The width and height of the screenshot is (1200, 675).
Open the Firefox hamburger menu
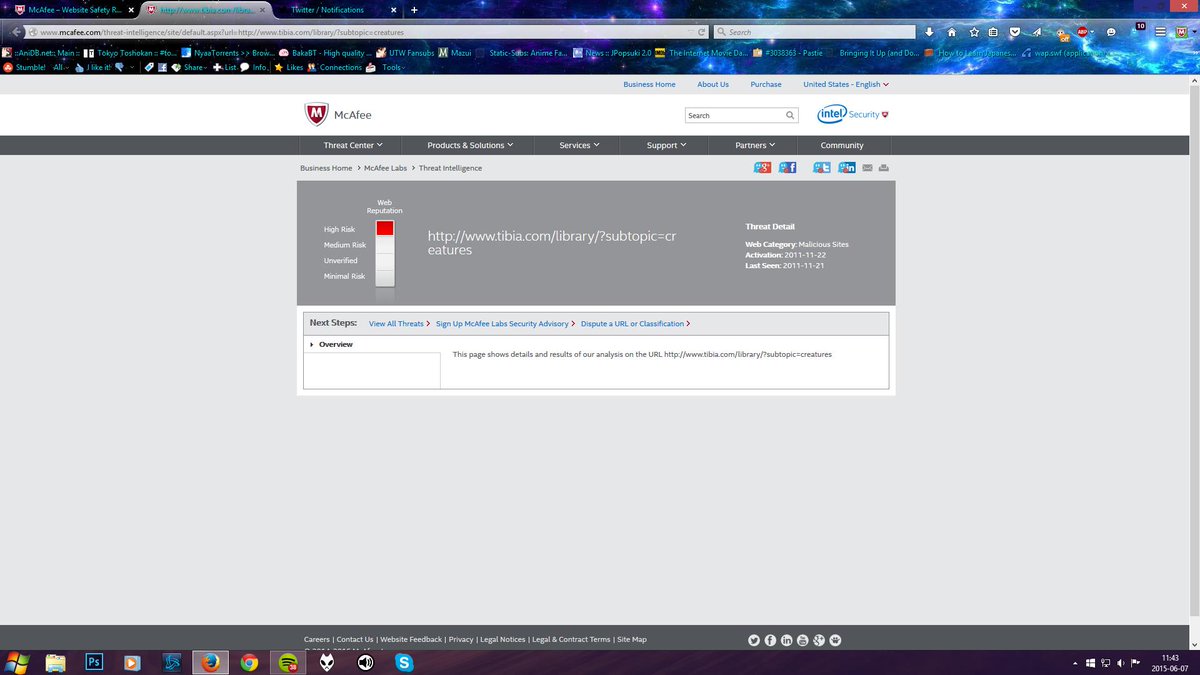1161,32
